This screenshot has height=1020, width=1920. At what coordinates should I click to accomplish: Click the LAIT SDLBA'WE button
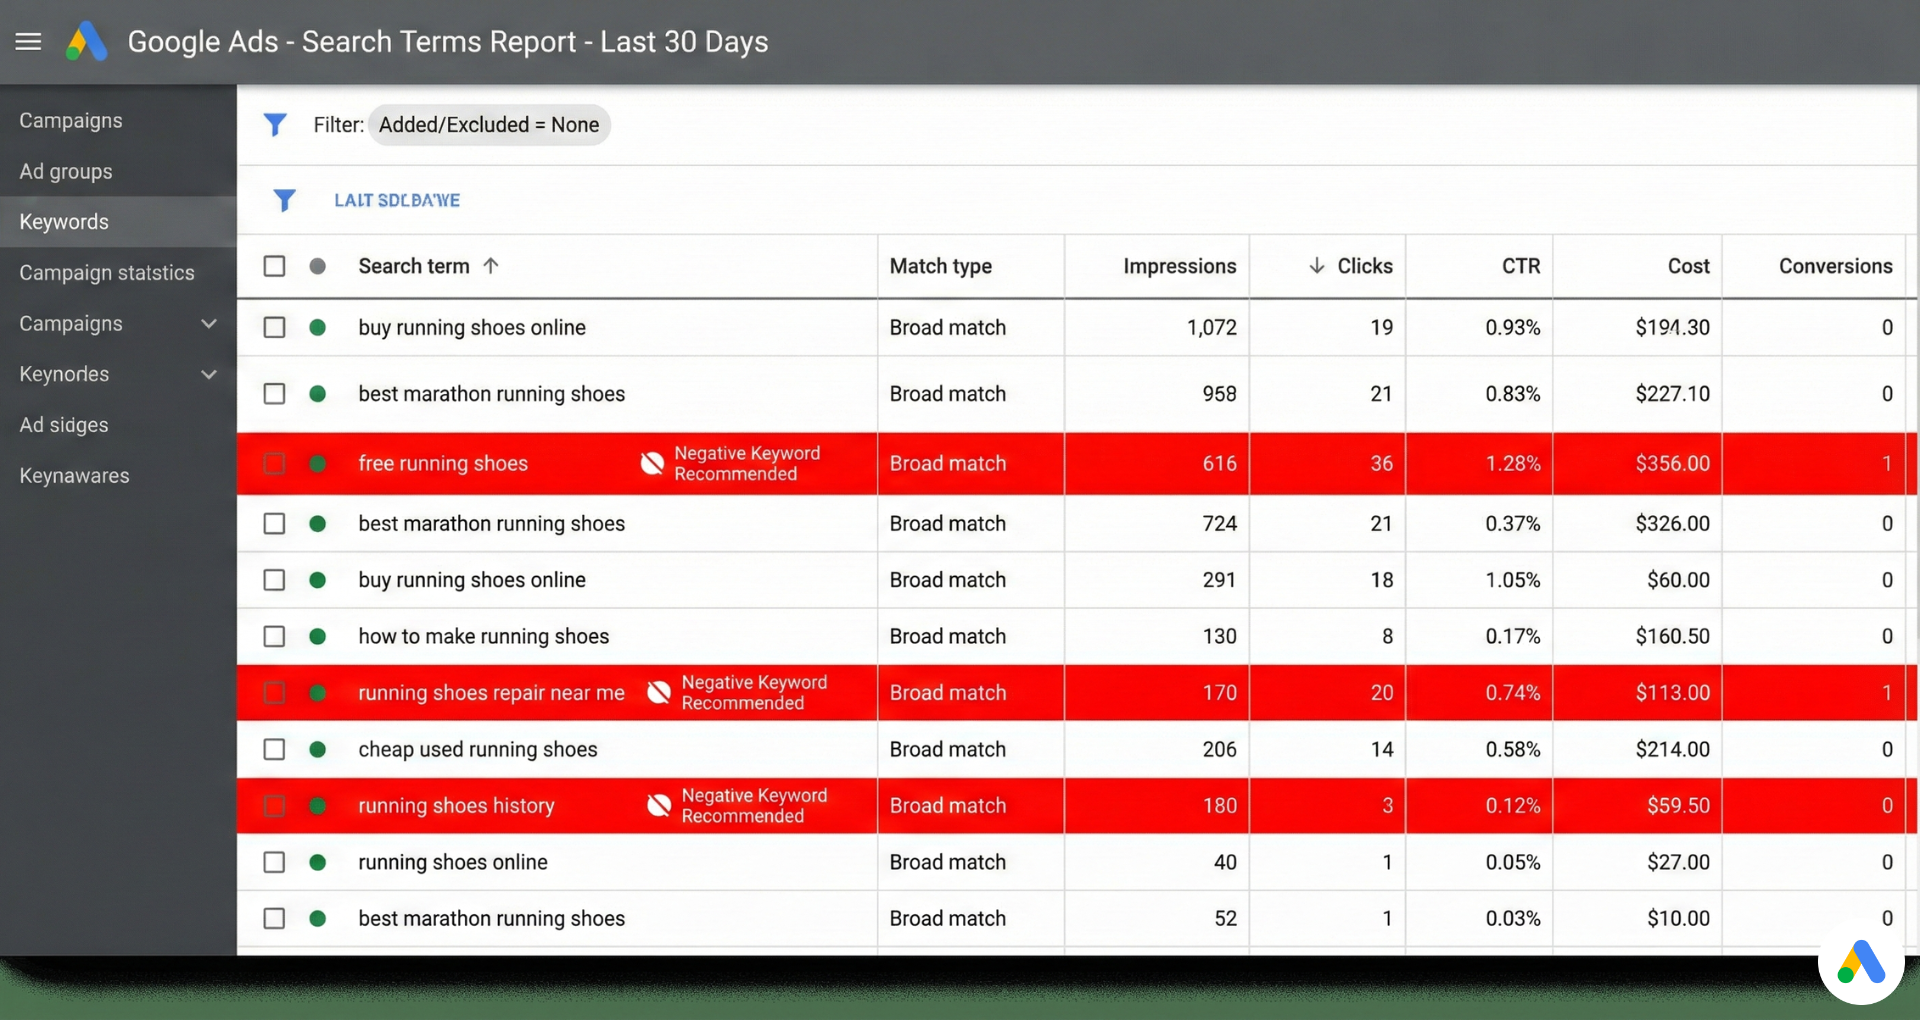pyautogui.click(x=397, y=199)
